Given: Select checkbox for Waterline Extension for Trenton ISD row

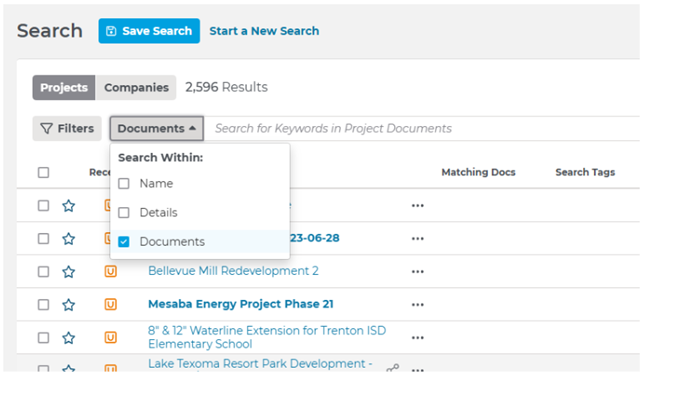Looking at the screenshot, I should 43,338.
